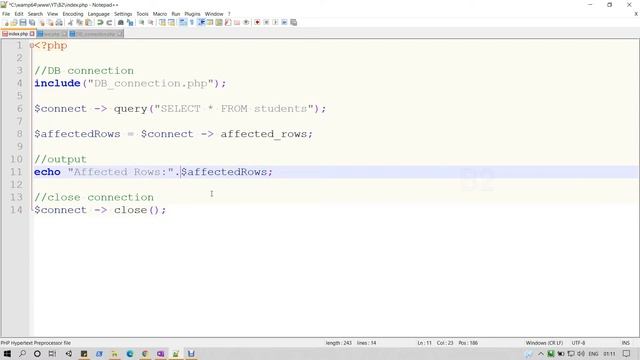Click the Cut (scissors) toolbar icon
This screenshot has height=360, width=640.
(x=70, y=22)
